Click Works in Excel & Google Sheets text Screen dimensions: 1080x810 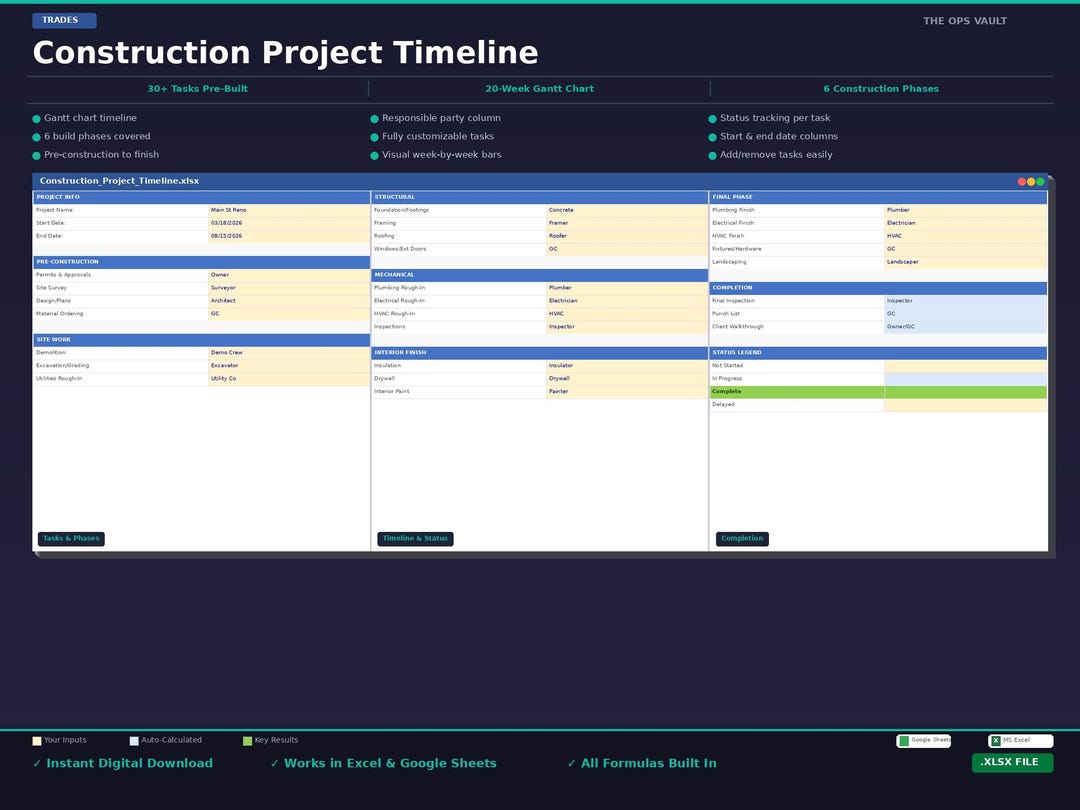pyautogui.click(x=390, y=763)
